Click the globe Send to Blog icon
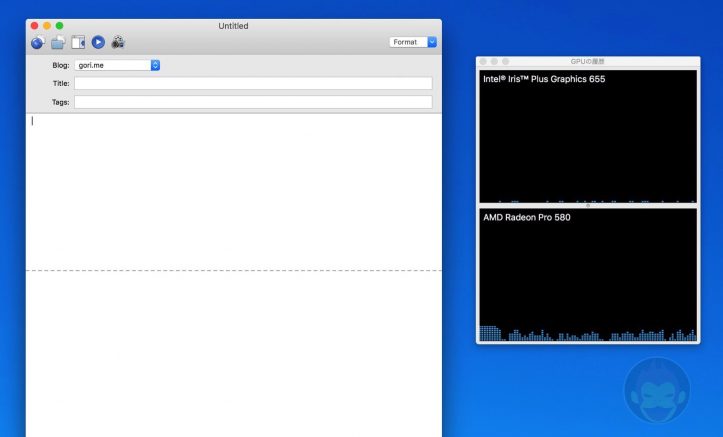 point(38,42)
